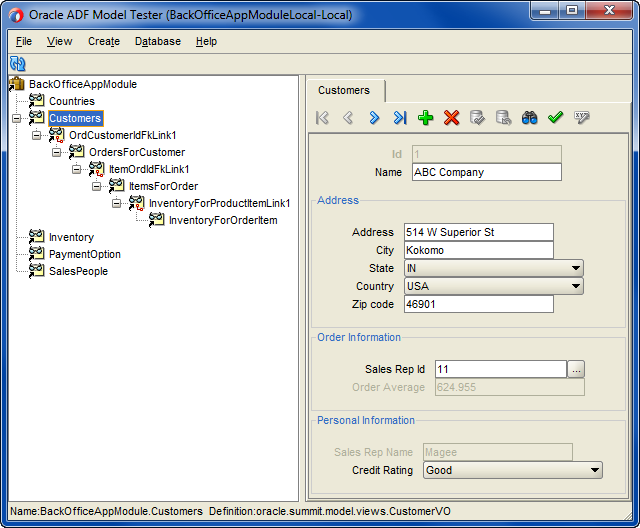Click the City field showing Kokomo
Image resolution: width=640 pixels, height=528 pixels.
coord(479,250)
